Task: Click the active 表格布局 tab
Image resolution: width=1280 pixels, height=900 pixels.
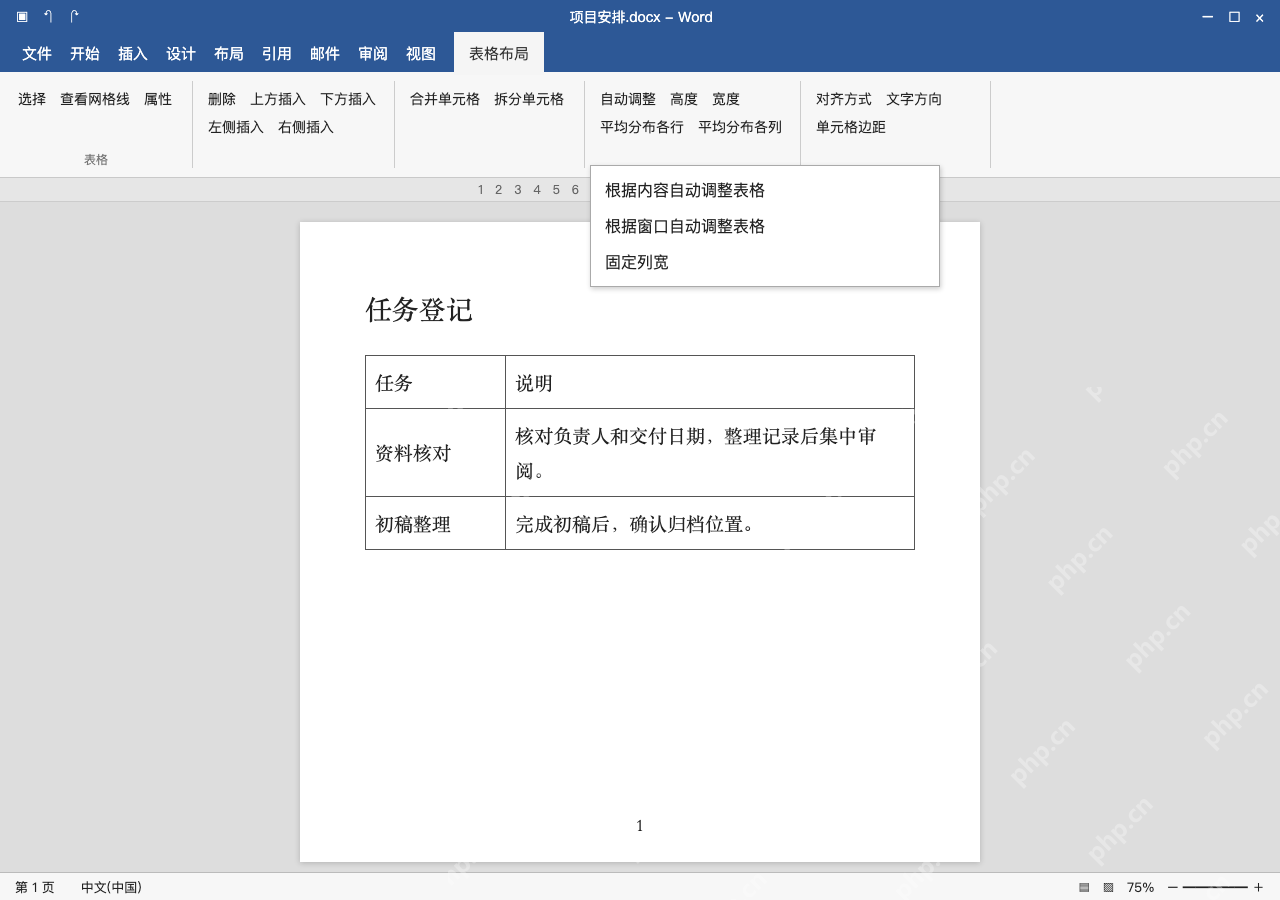Action: [x=499, y=53]
